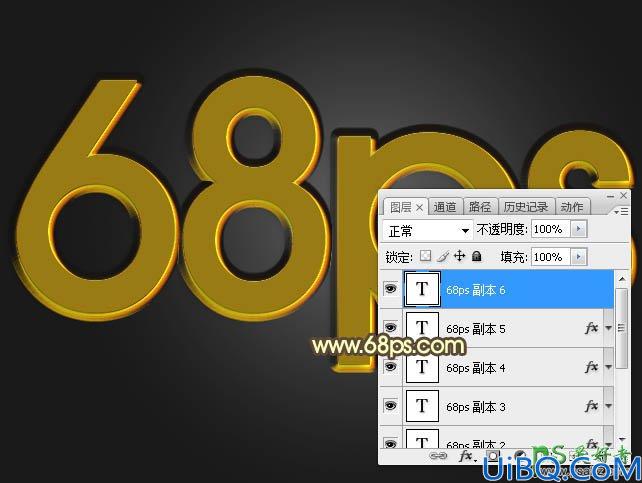This screenshot has height=483, width=642.
Task: Close the 图层 tab with its x icon
Action: point(419,208)
